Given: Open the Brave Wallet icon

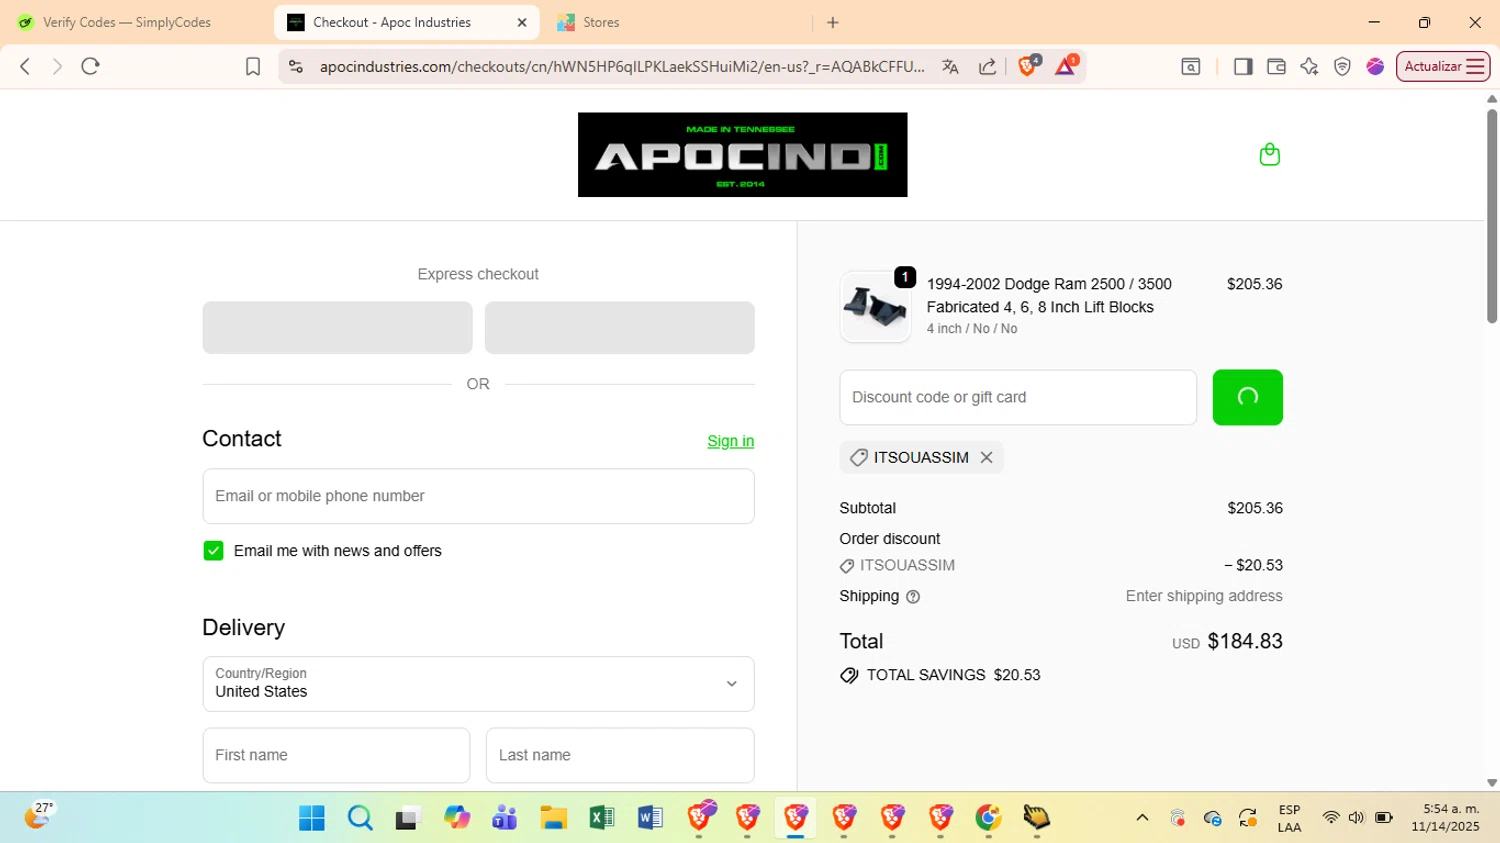Looking at the screenshot, I should click(x=1276, y=66).
